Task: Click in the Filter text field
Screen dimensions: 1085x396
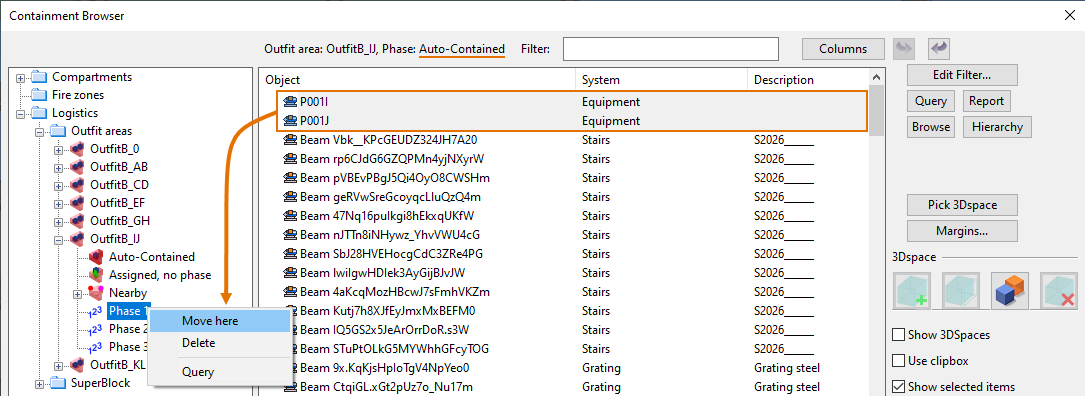Action: [x=671, y=49]
